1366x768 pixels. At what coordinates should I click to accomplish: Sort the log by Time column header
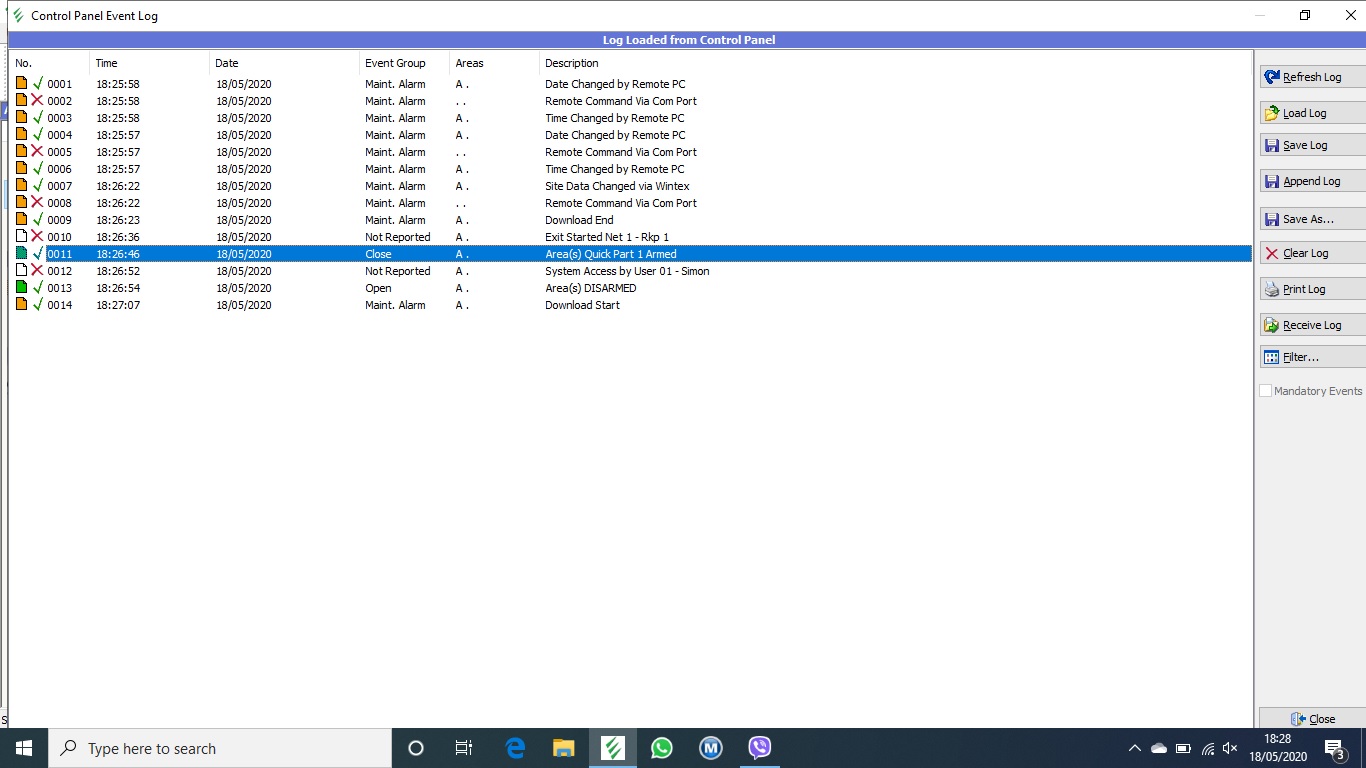pos(106,63)
